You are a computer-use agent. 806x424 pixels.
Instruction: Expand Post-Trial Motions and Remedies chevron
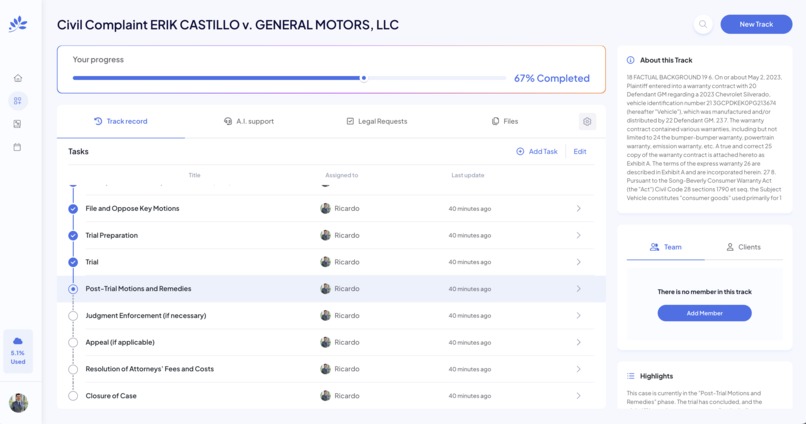point(578,289)
